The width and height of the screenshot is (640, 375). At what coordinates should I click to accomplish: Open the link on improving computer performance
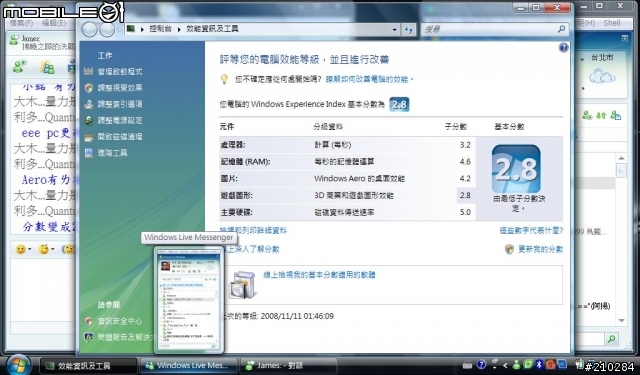369,79
